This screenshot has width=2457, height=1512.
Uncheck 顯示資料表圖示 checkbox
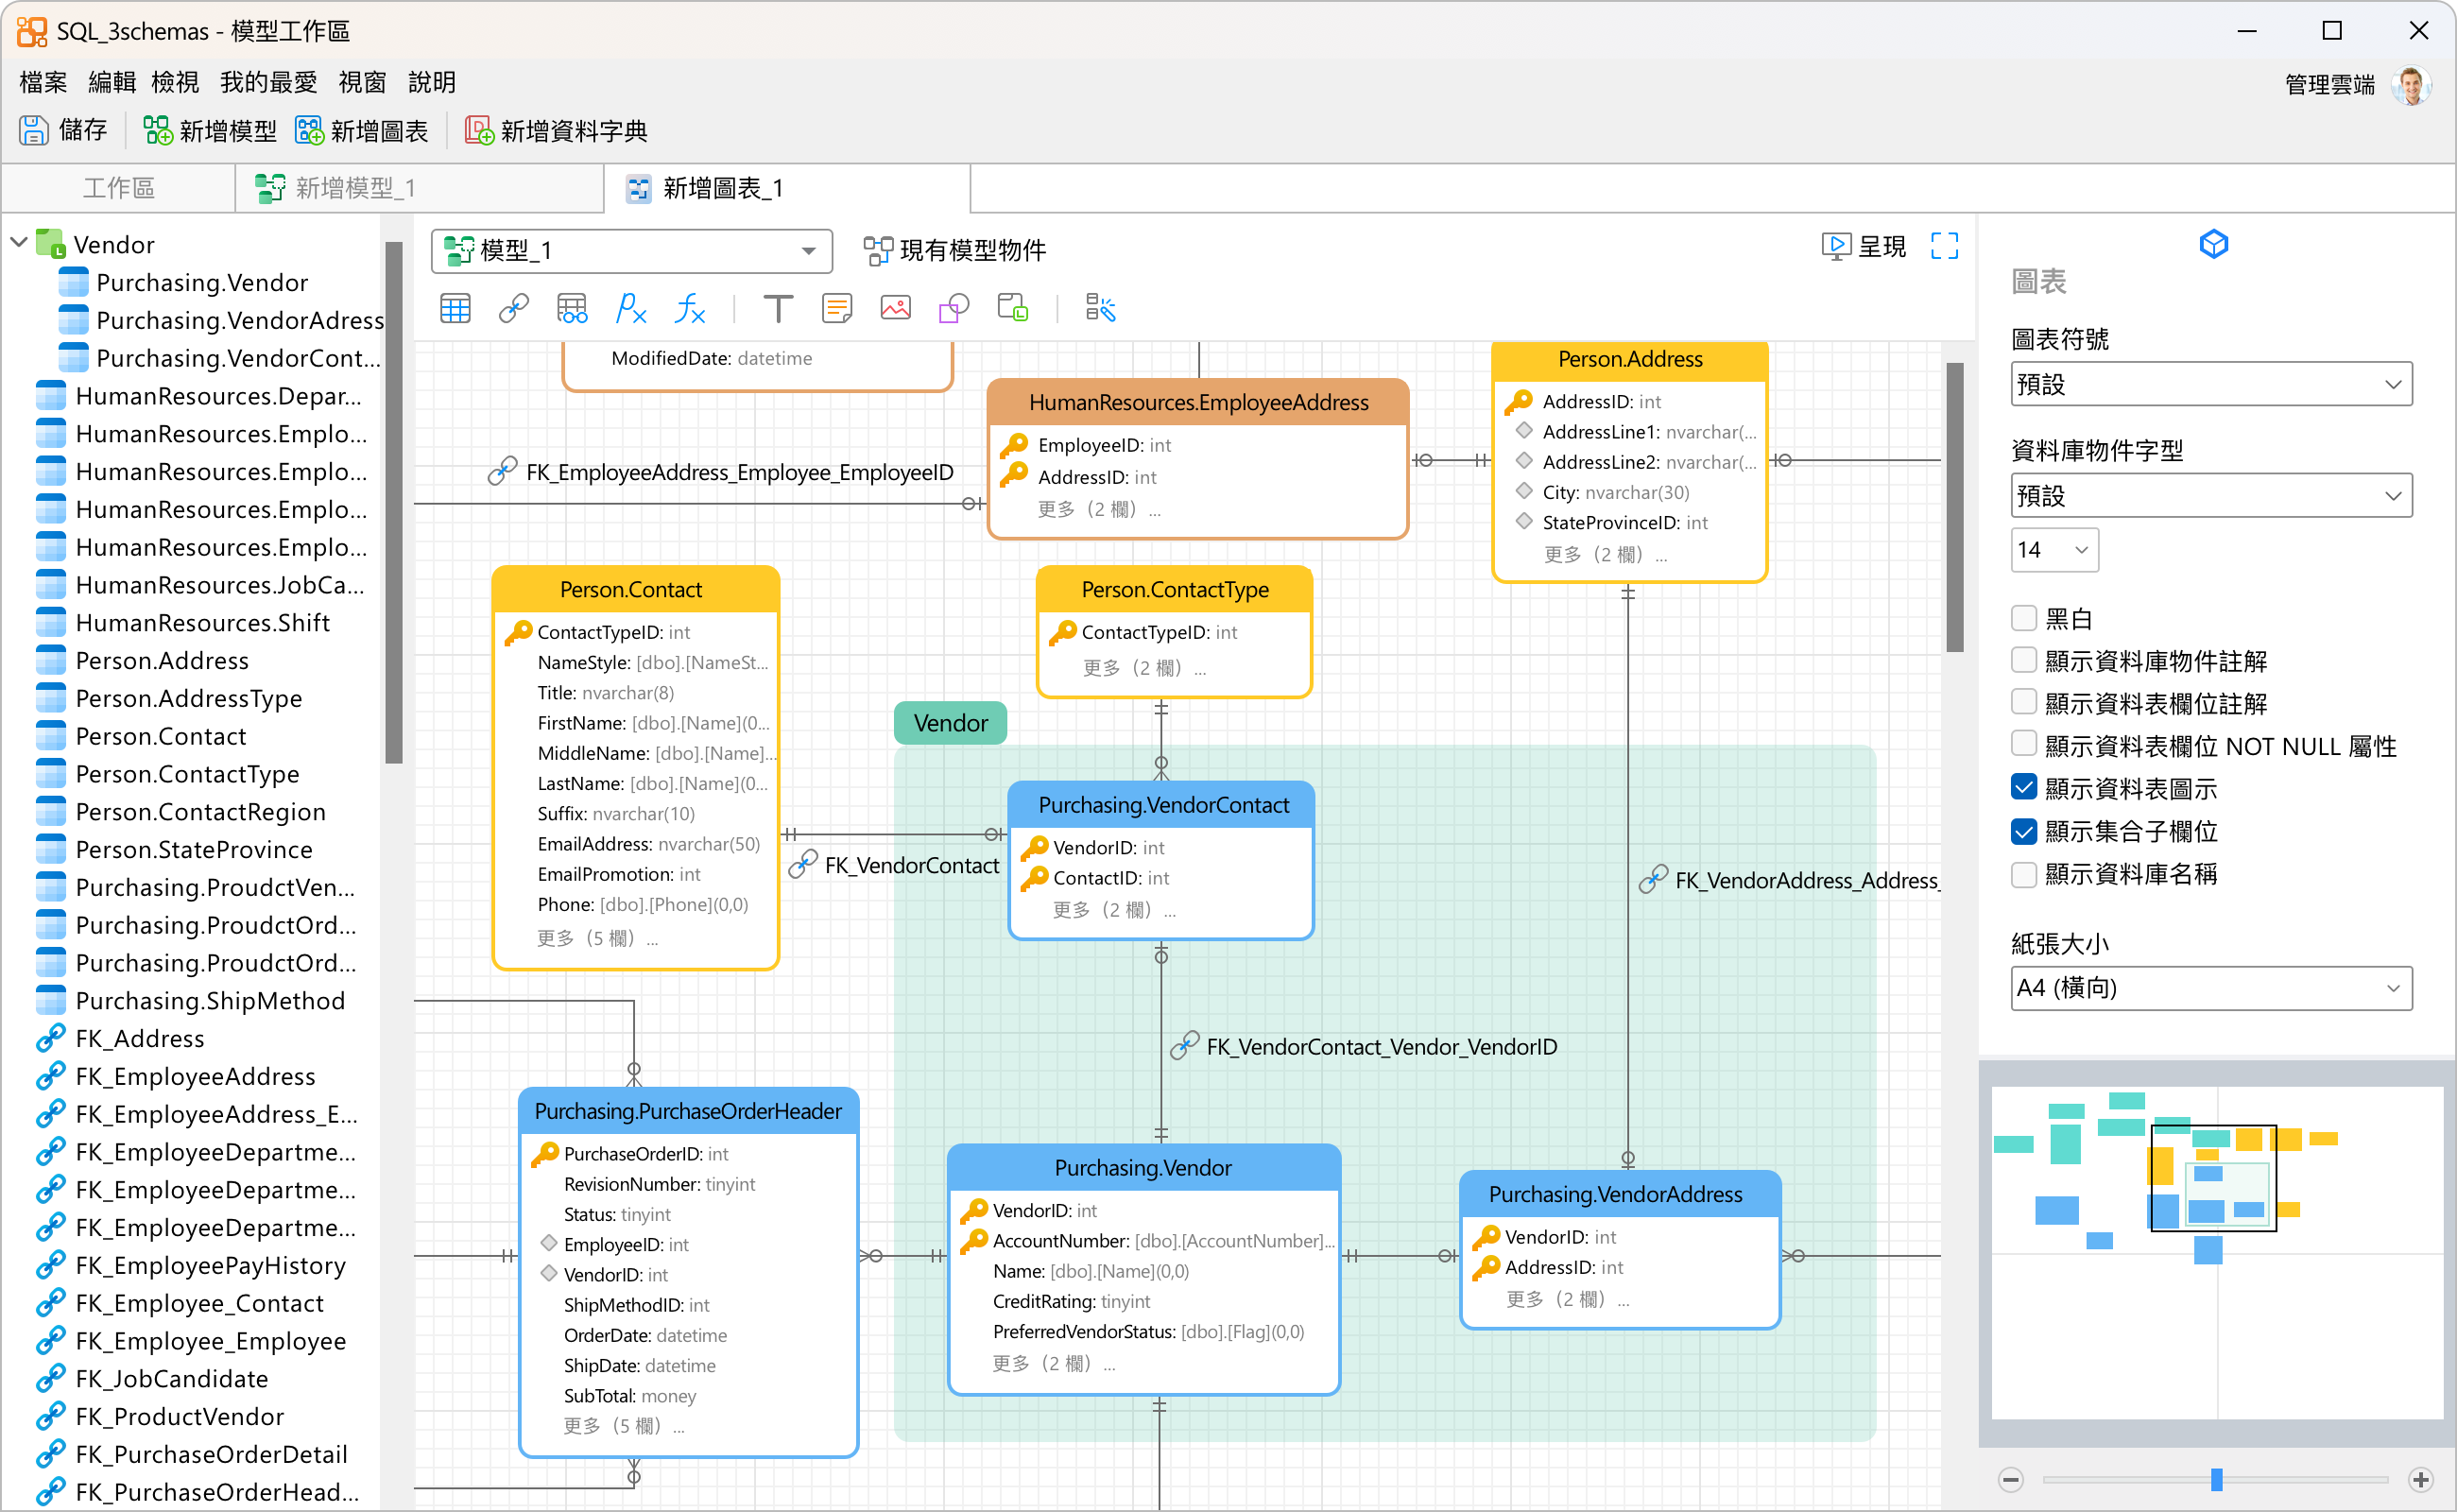pos(2024,788)
